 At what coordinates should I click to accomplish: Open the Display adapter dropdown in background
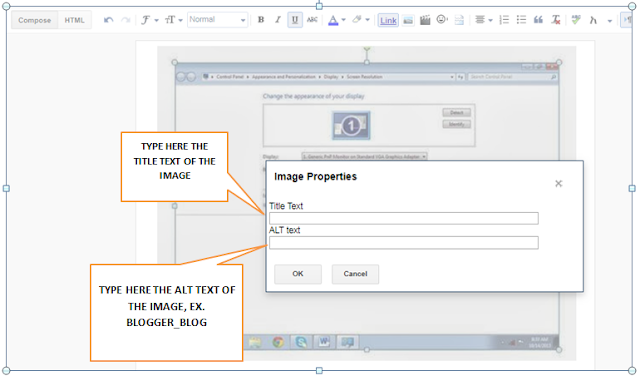[364, 156]
